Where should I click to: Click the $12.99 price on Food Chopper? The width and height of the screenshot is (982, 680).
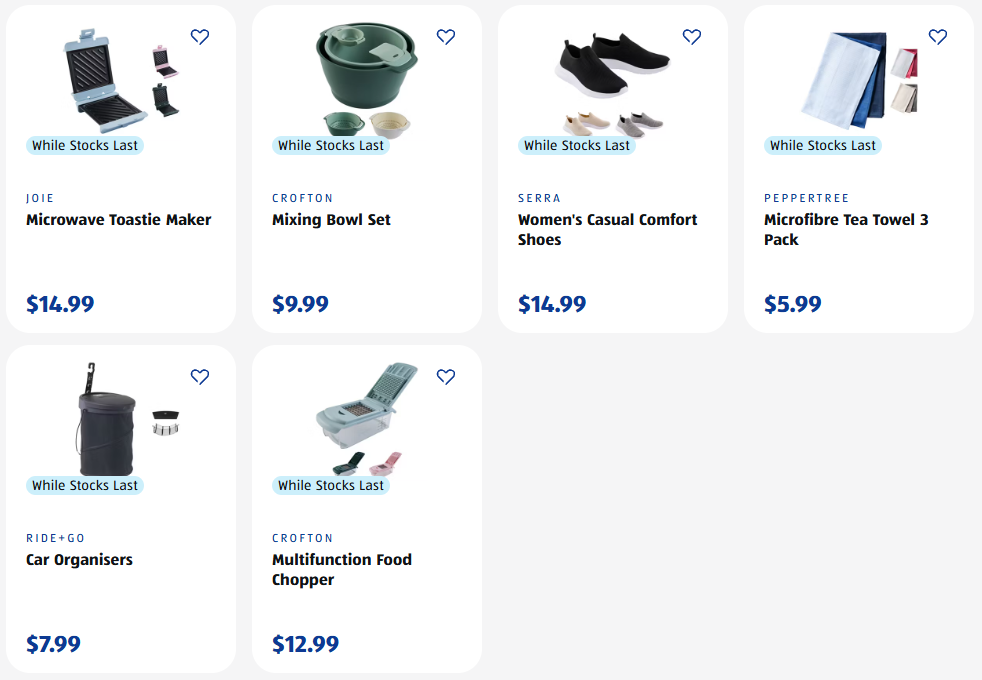305,644
